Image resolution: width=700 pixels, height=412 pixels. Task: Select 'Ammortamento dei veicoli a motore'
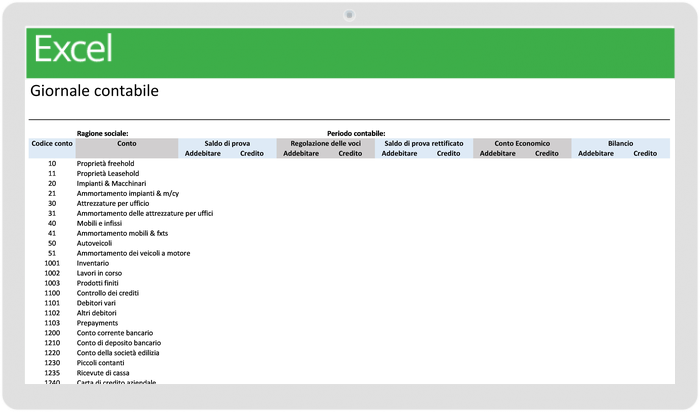click(133, 253)
